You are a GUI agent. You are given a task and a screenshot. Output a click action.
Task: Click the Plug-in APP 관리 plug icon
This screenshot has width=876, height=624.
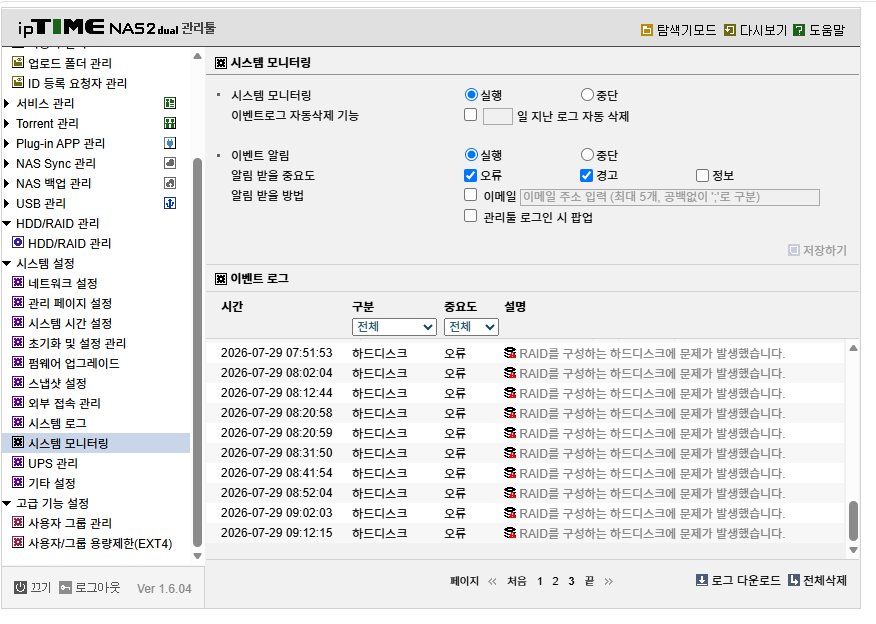[170, 143]
